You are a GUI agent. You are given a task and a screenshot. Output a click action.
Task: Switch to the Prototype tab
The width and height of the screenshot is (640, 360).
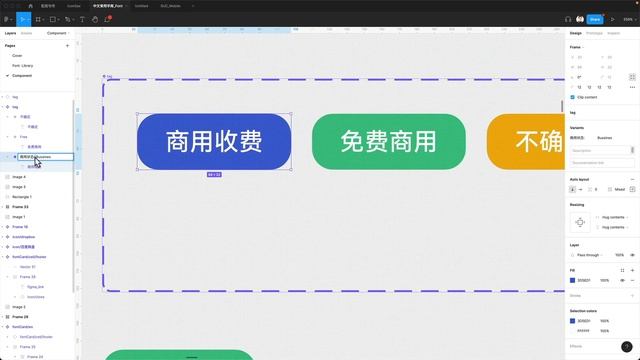[x=594, y=33]
